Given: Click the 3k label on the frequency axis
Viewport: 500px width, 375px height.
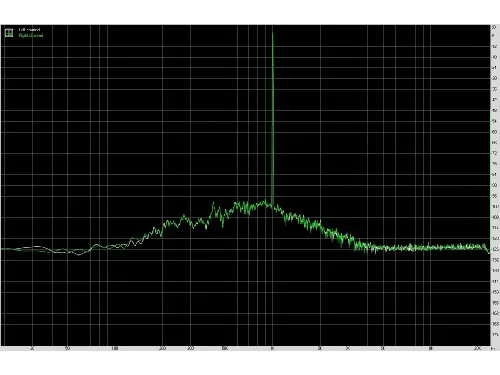Looking at the screenshot, I should click(348, 349).
